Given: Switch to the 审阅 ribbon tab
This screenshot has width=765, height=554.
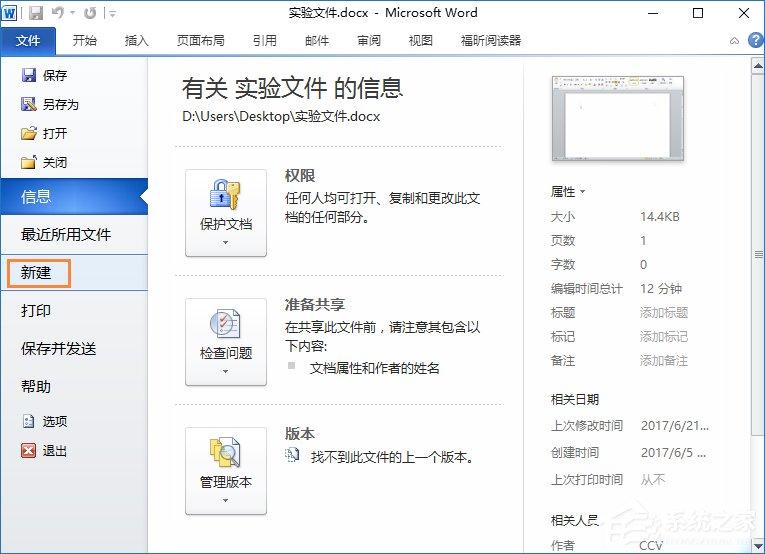Looking at the screenshot, I should [x=369, y=40].
